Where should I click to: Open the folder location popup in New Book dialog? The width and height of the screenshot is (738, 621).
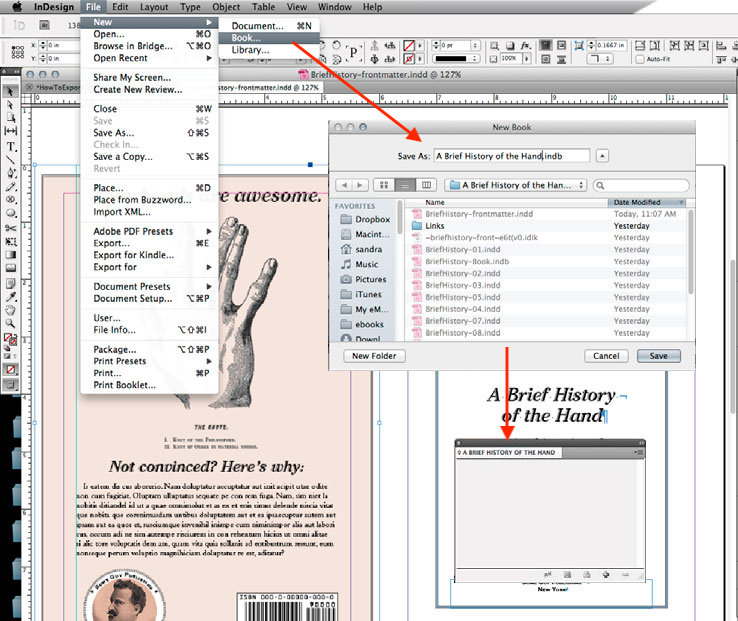tap(516, 185)
